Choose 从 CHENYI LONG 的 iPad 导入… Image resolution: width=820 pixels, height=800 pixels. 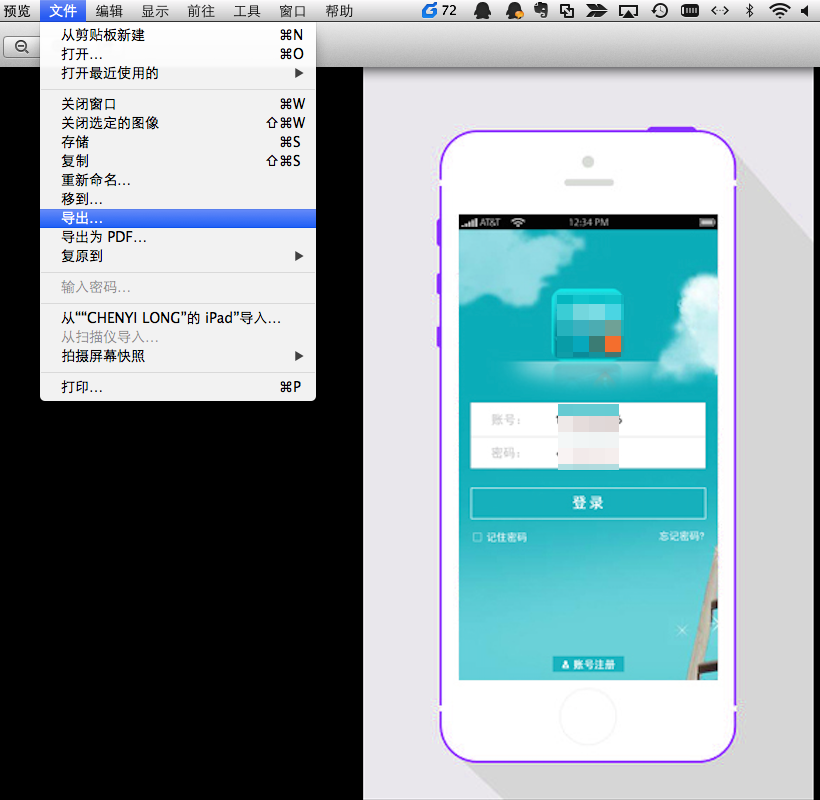coord(178,317)
